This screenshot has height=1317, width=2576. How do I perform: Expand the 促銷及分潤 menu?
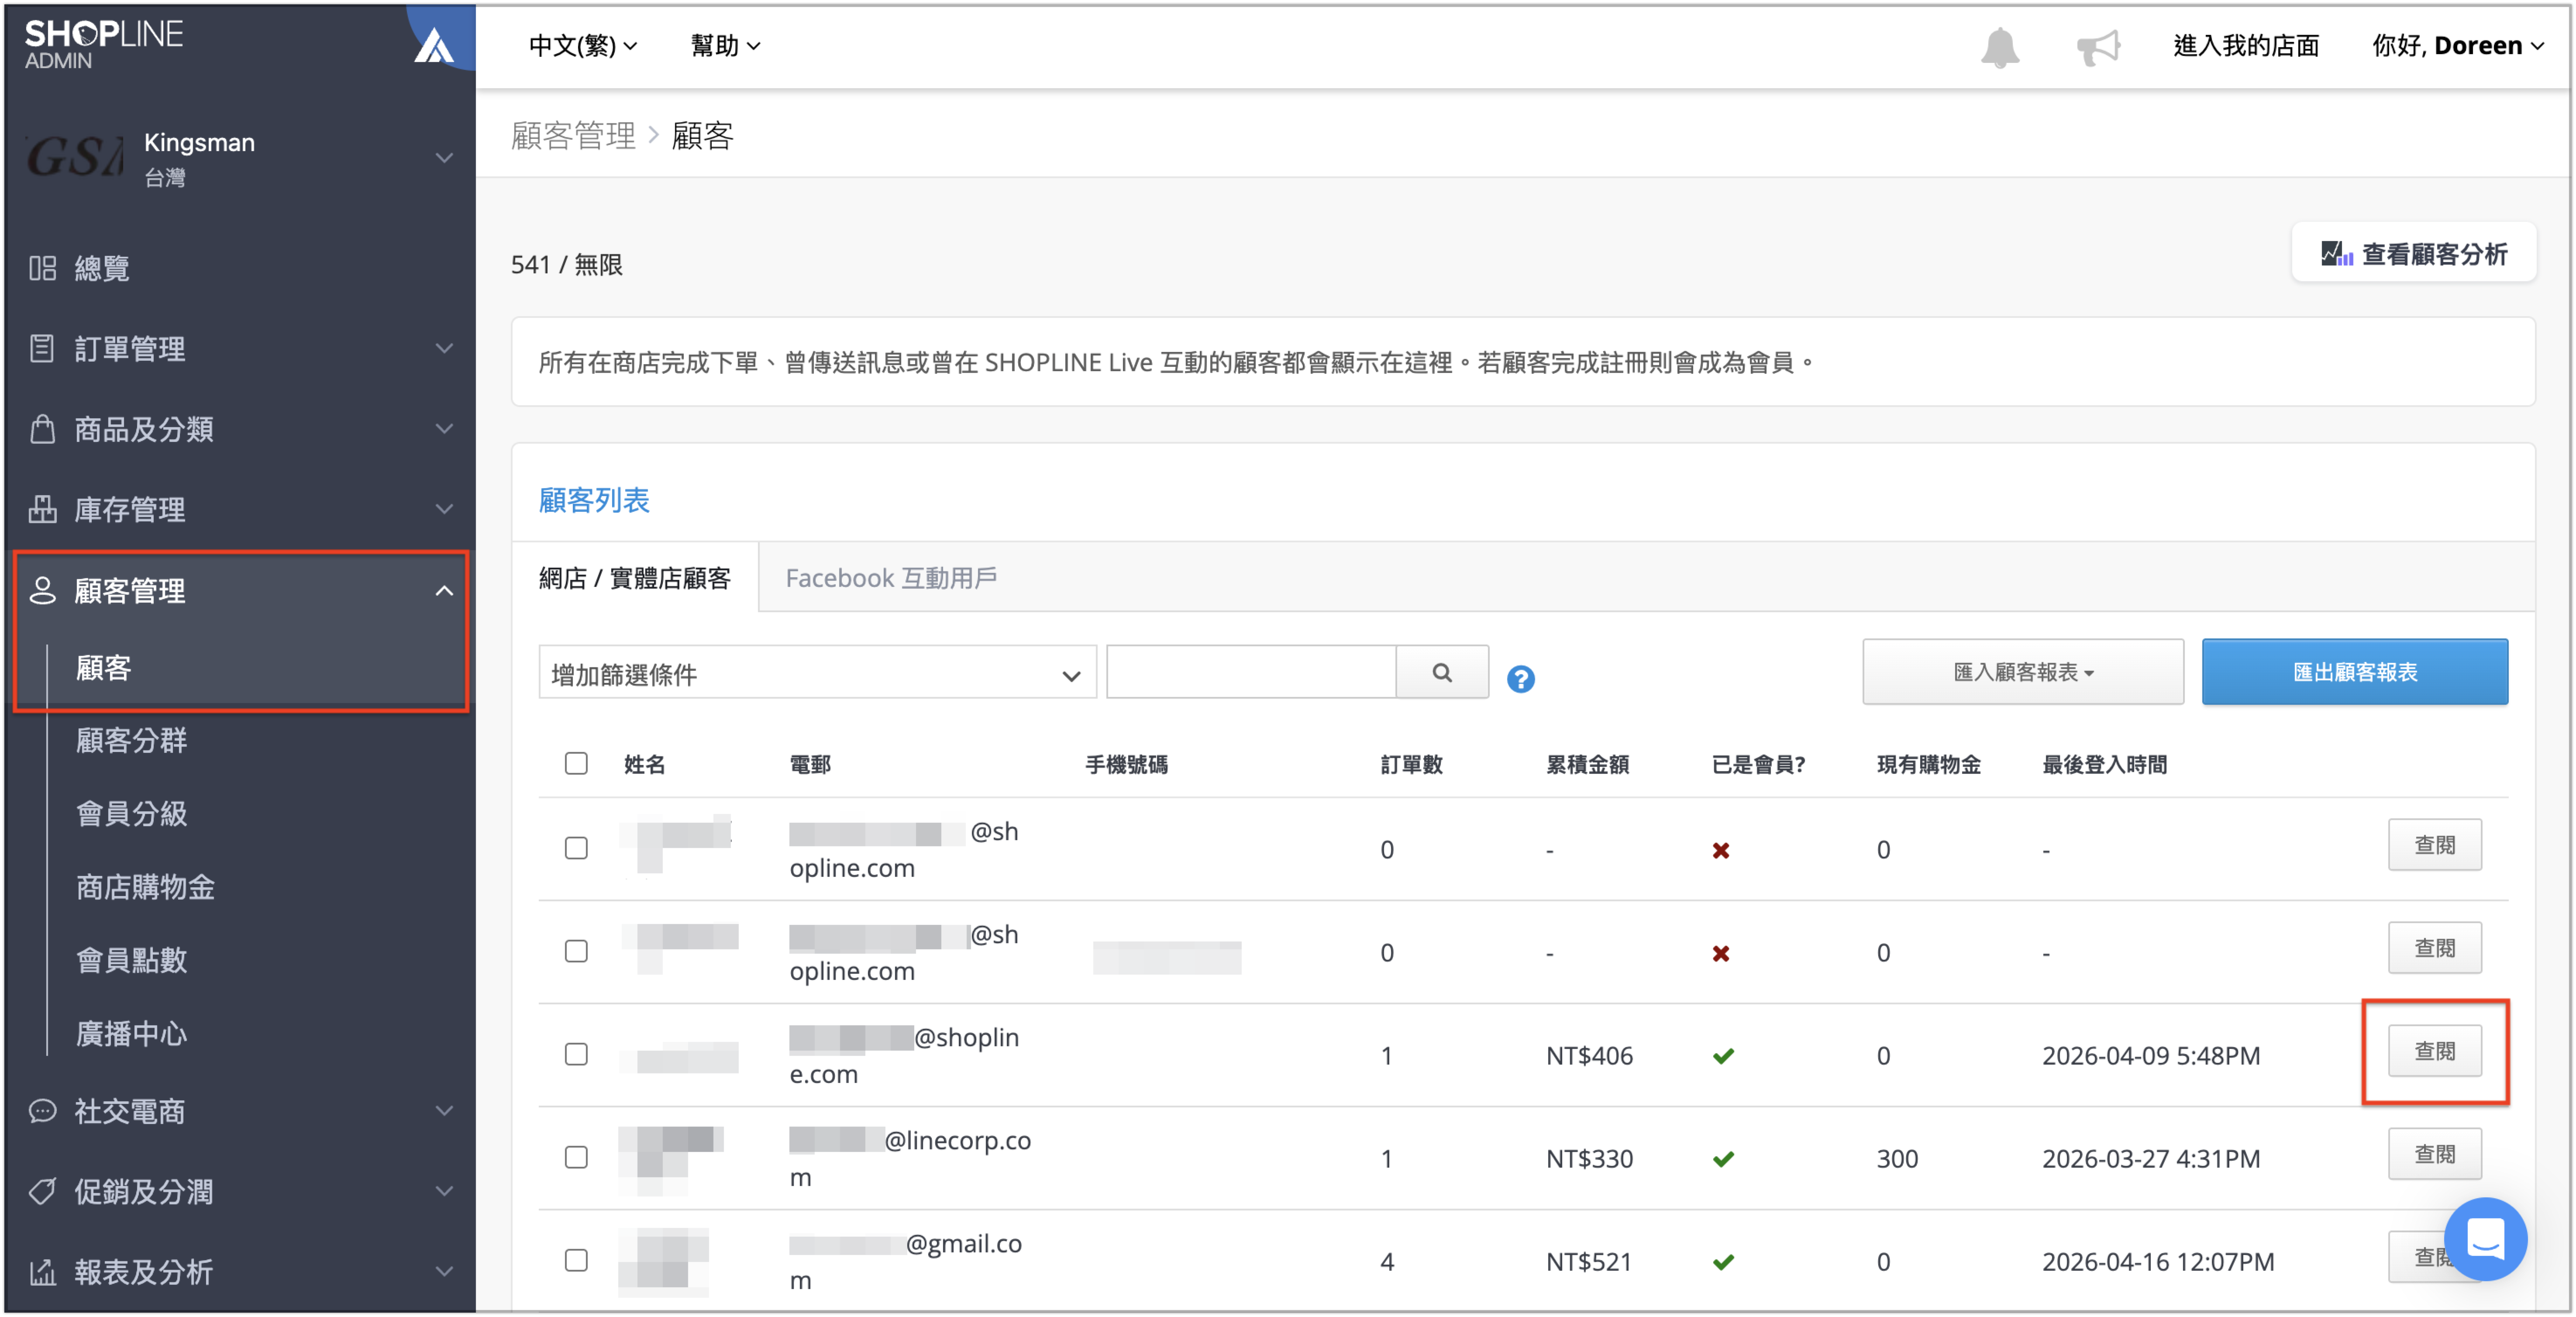[x=444, y=1191]
